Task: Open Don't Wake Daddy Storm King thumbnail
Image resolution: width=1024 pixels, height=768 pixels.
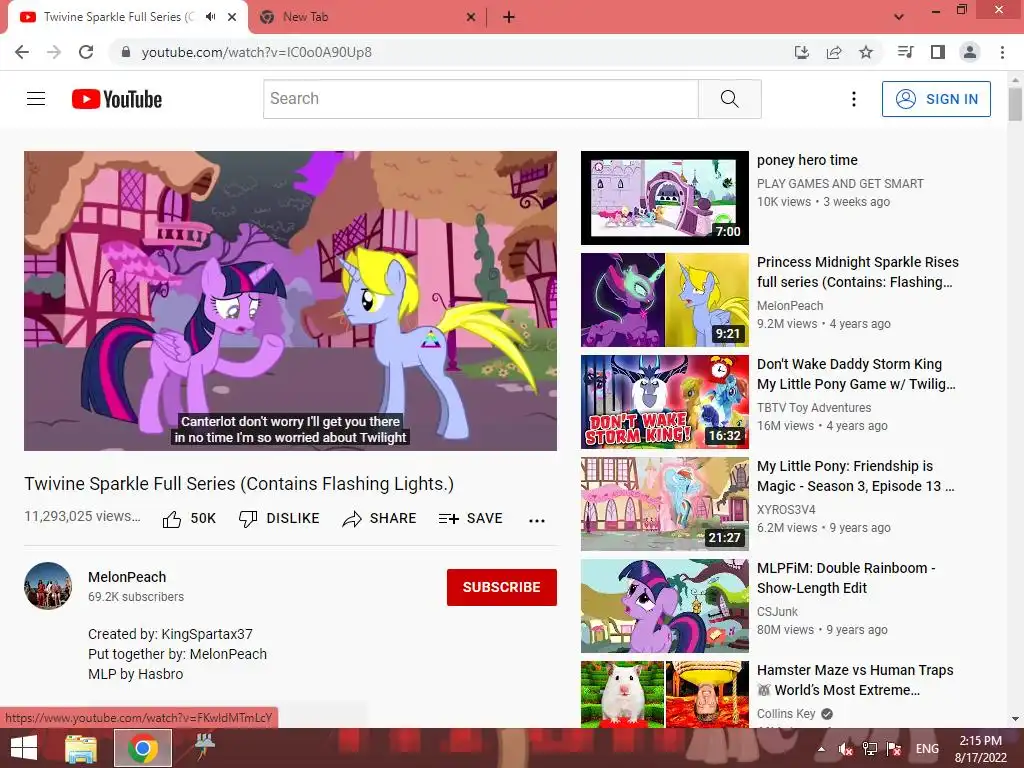Action: (x=664, y=402)
